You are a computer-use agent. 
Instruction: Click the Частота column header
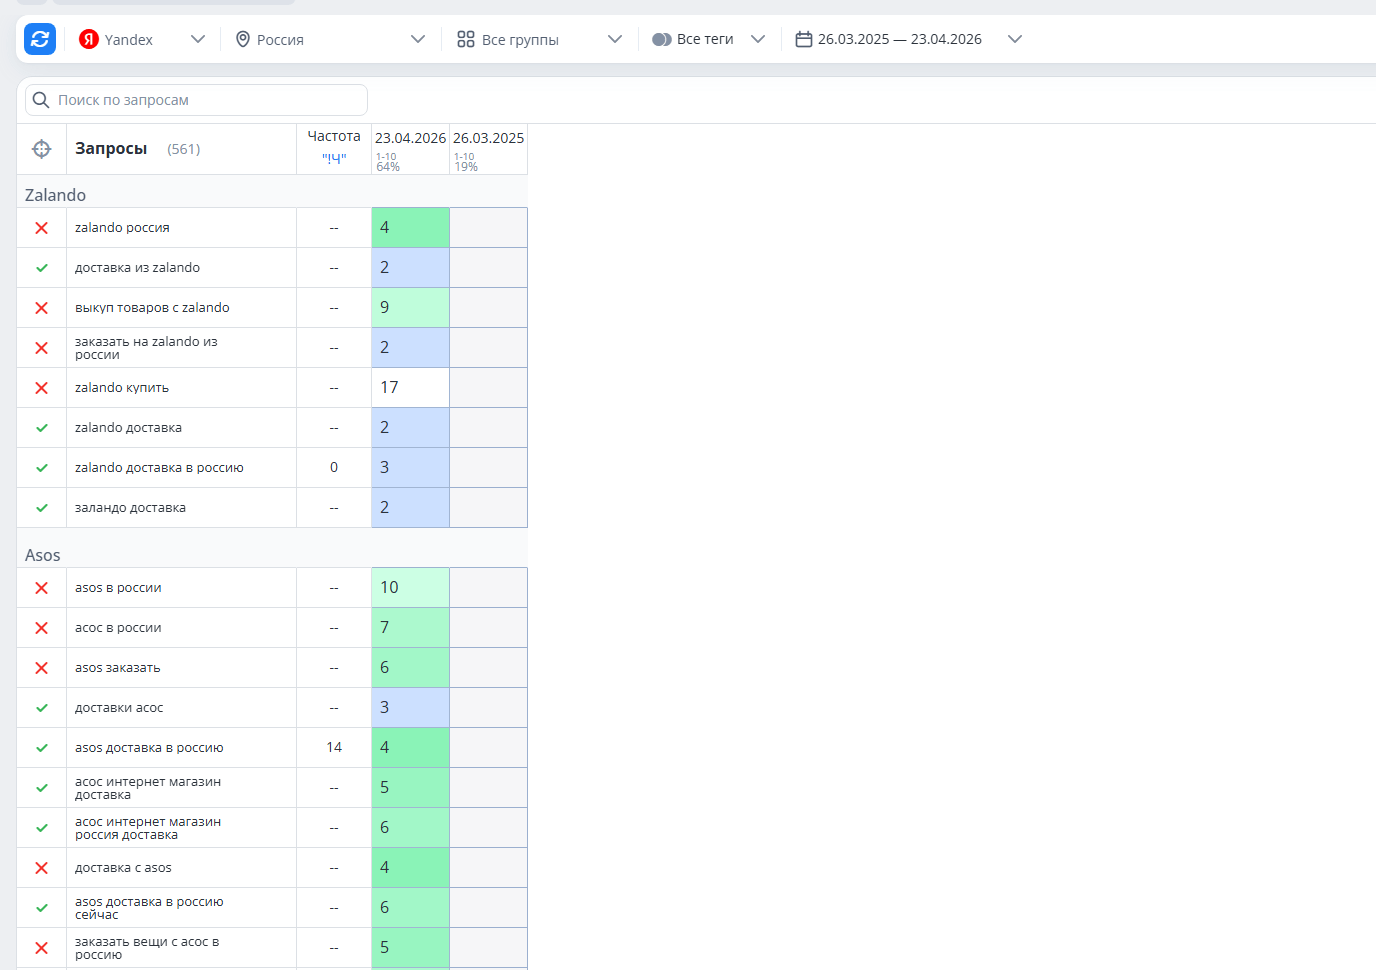click(334, 136)
